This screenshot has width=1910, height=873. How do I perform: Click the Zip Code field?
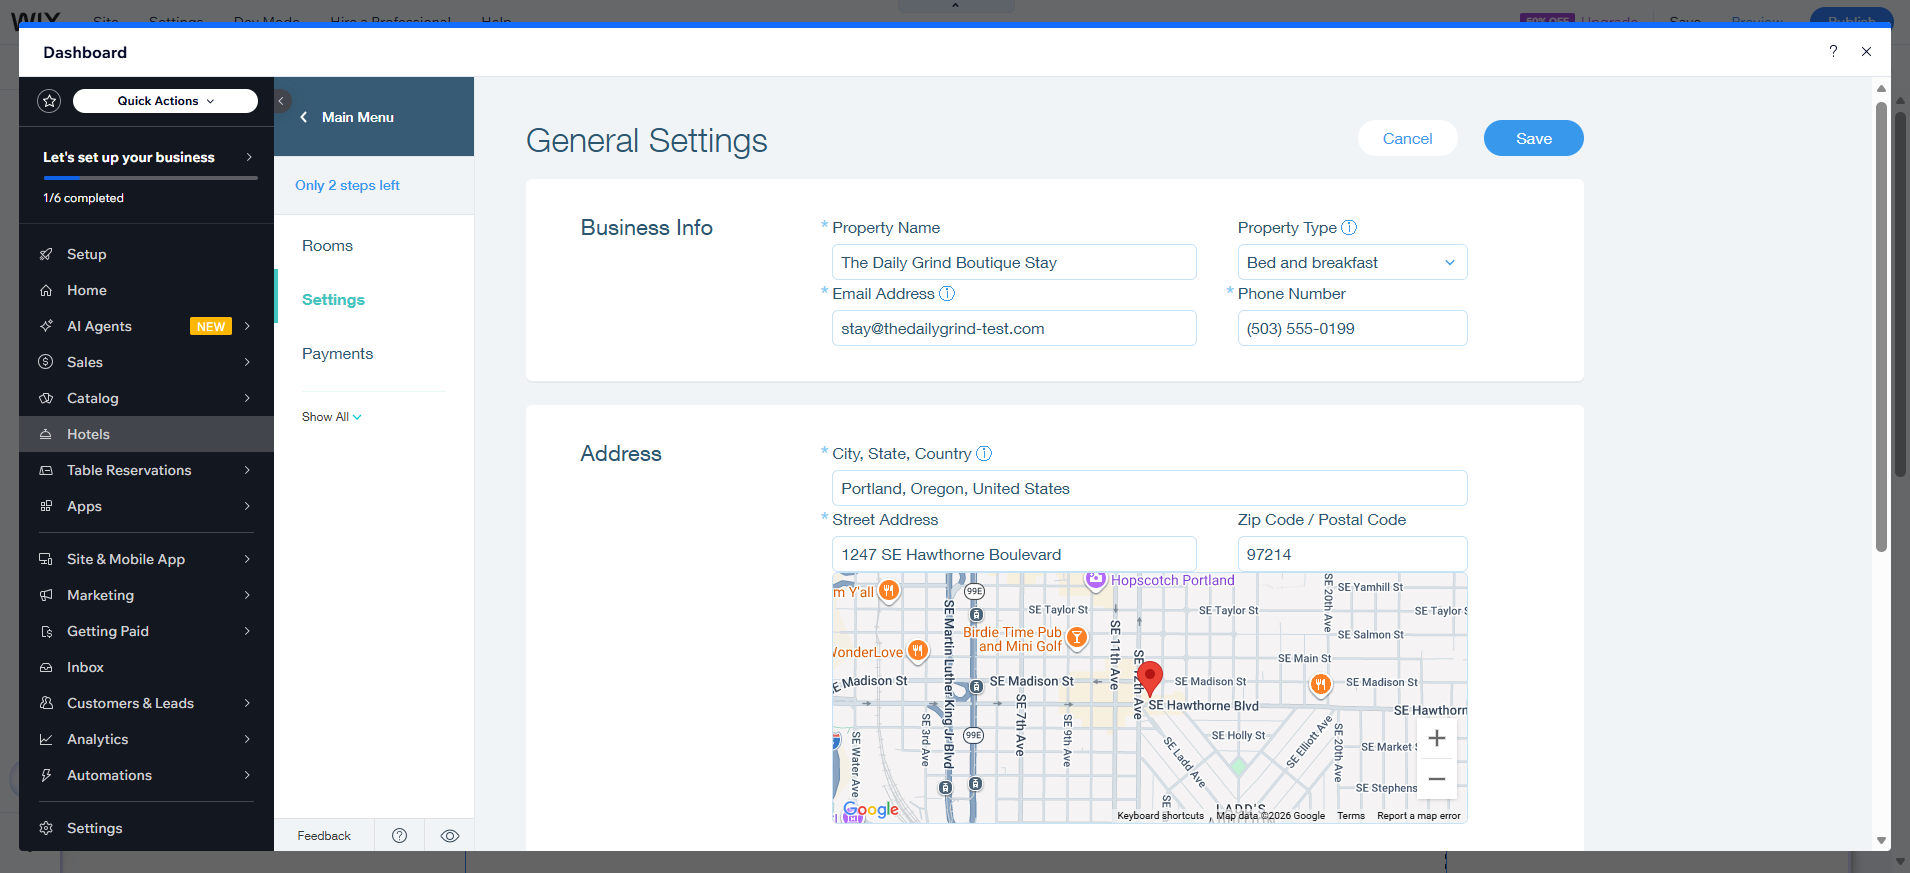point(1352,554)
